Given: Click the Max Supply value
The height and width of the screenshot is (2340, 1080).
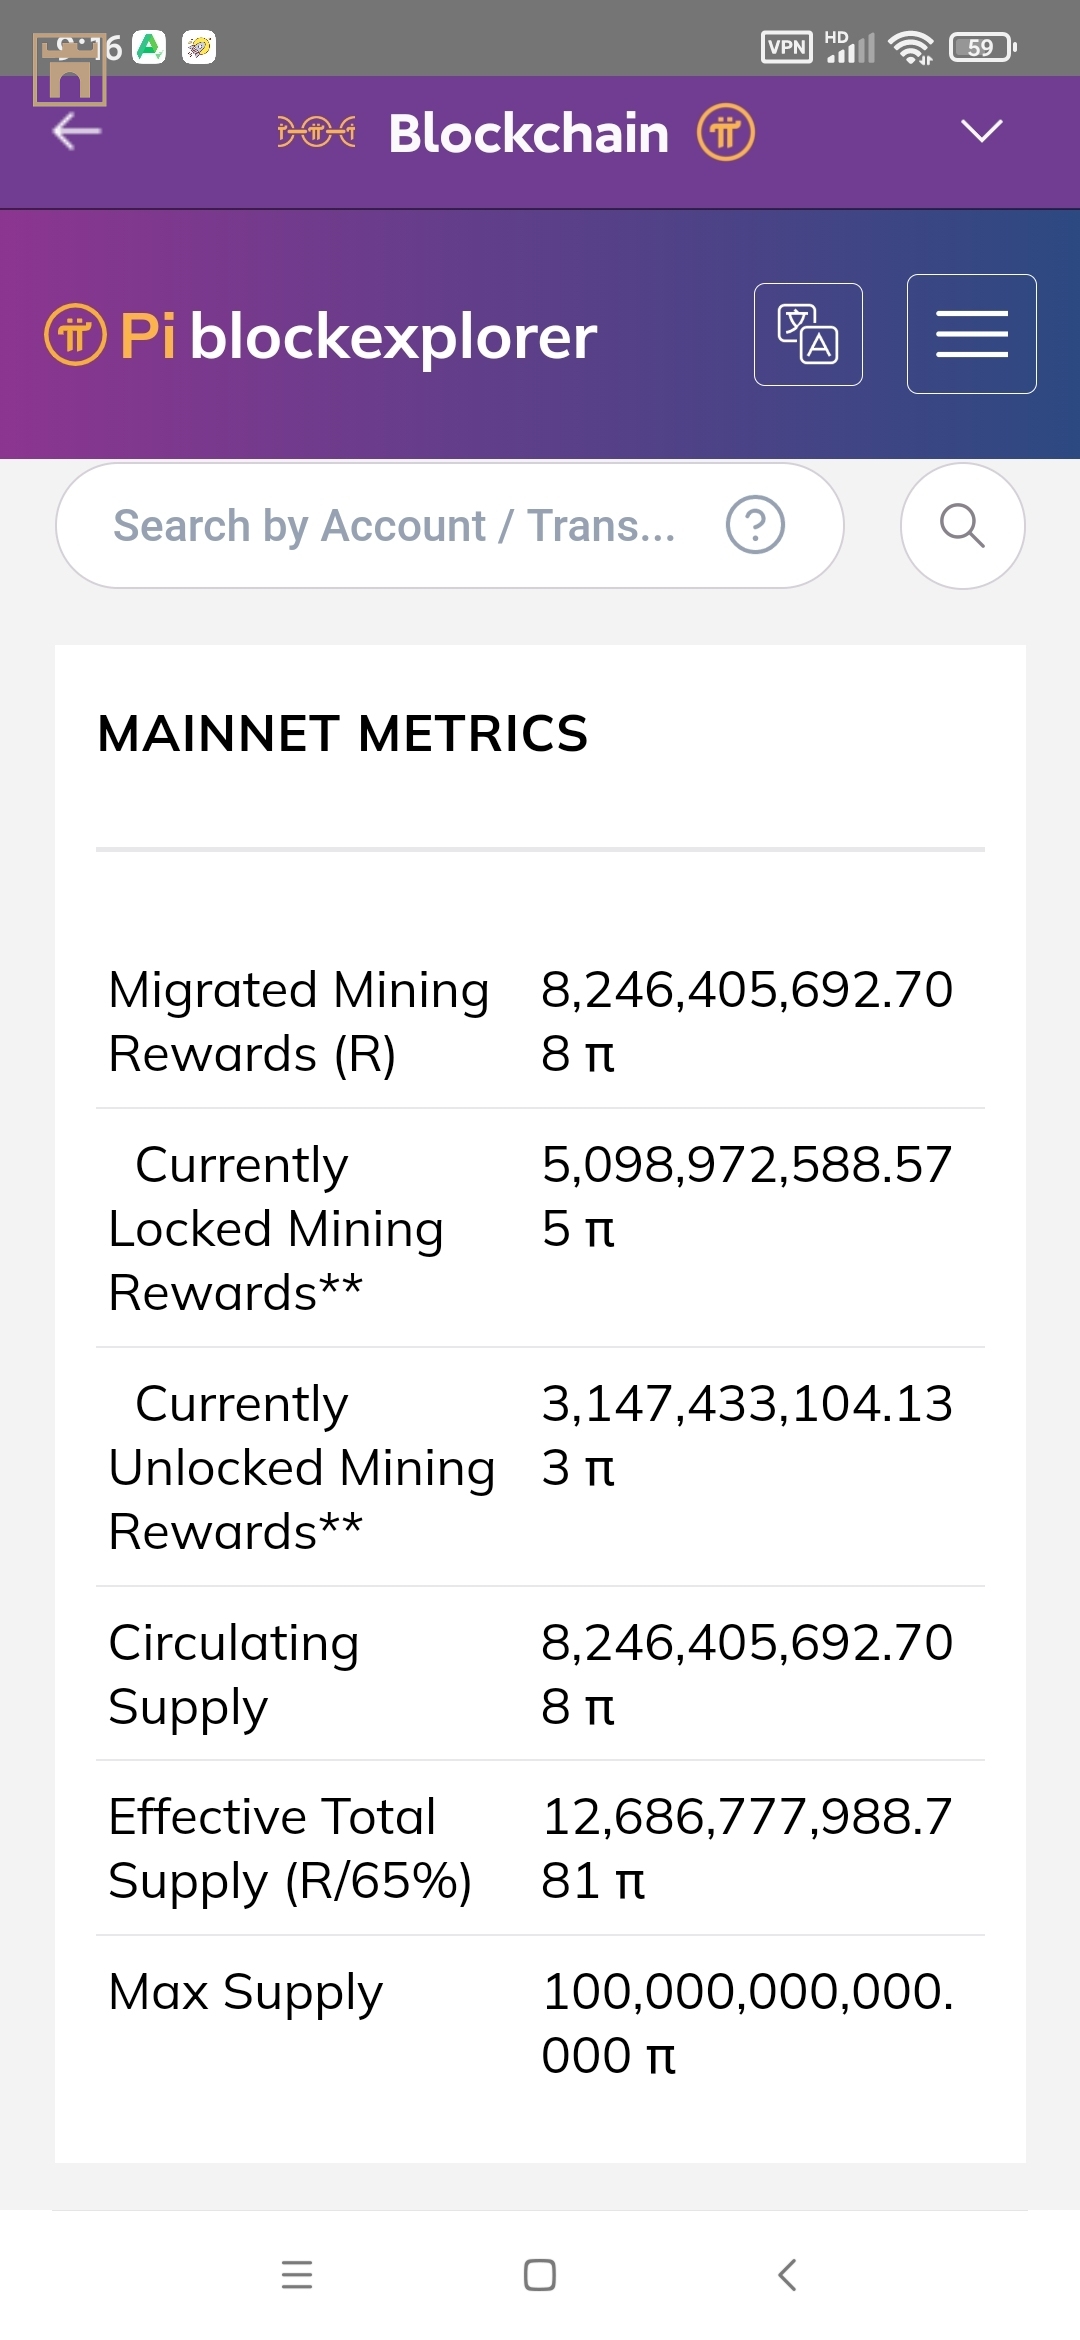Looking at the screenshot, I should pyautogui.click(x=746, y=2023).
